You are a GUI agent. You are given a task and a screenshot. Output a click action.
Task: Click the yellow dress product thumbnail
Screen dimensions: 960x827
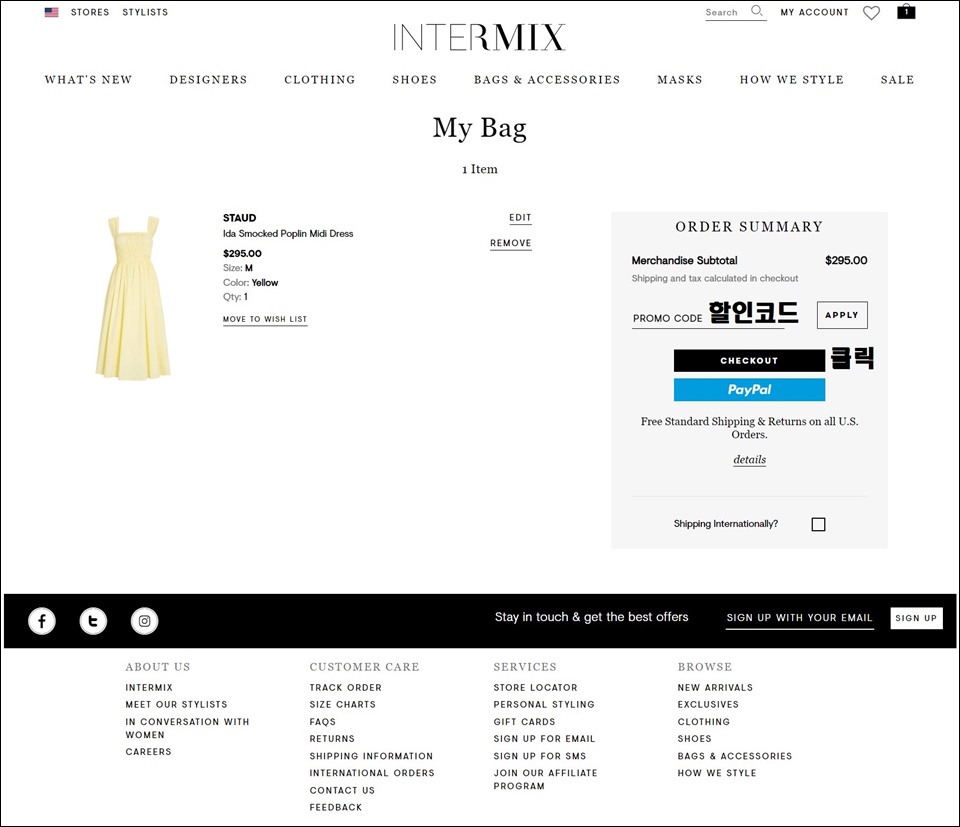click(133, 297)
